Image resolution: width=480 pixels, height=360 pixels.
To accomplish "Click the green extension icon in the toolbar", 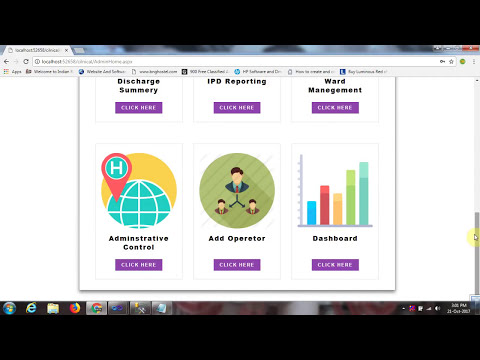I will (x=463, y=62).
